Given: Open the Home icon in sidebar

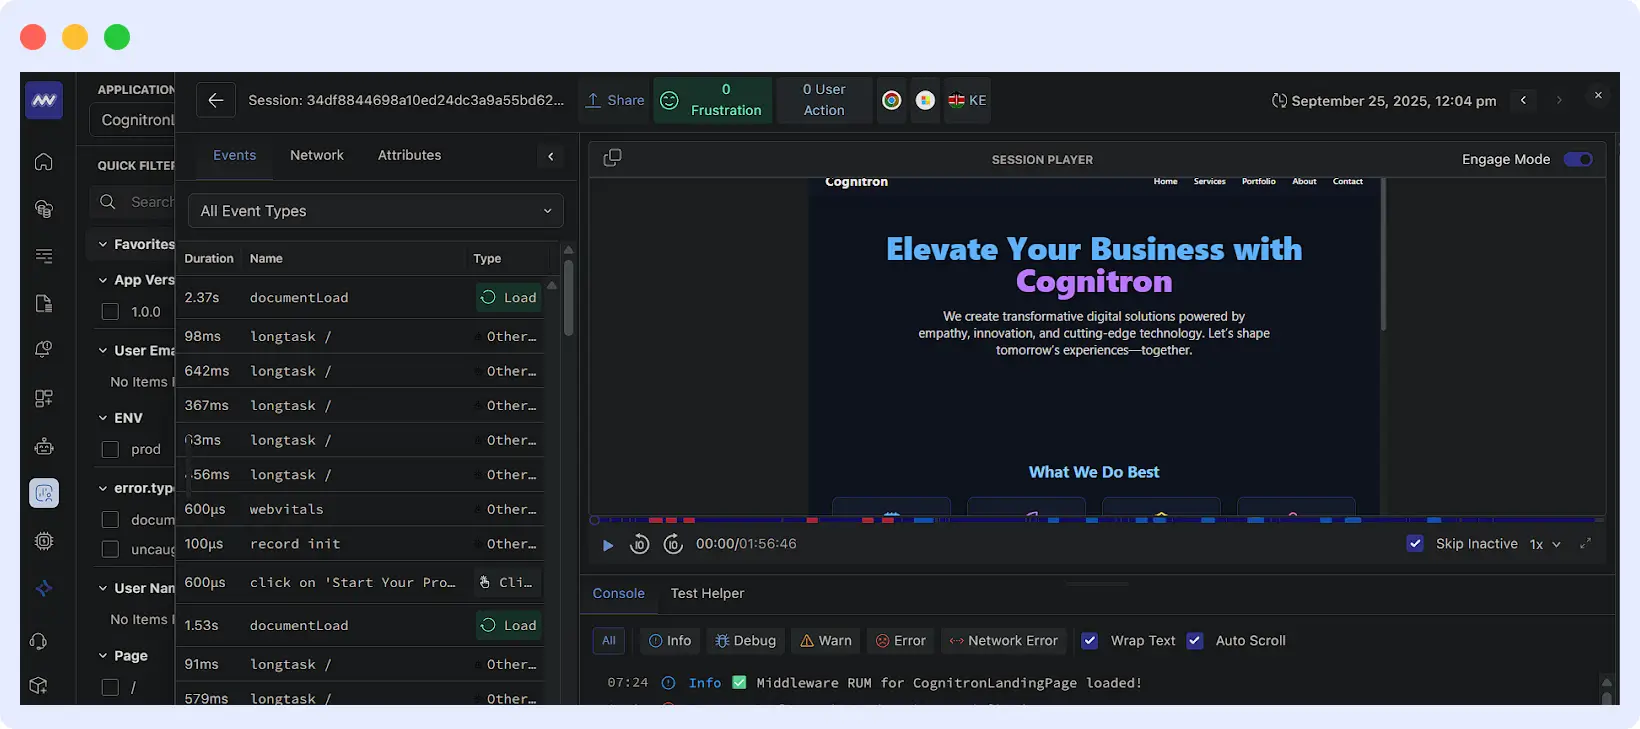Looking at the screenshot, I should point(44,162).
